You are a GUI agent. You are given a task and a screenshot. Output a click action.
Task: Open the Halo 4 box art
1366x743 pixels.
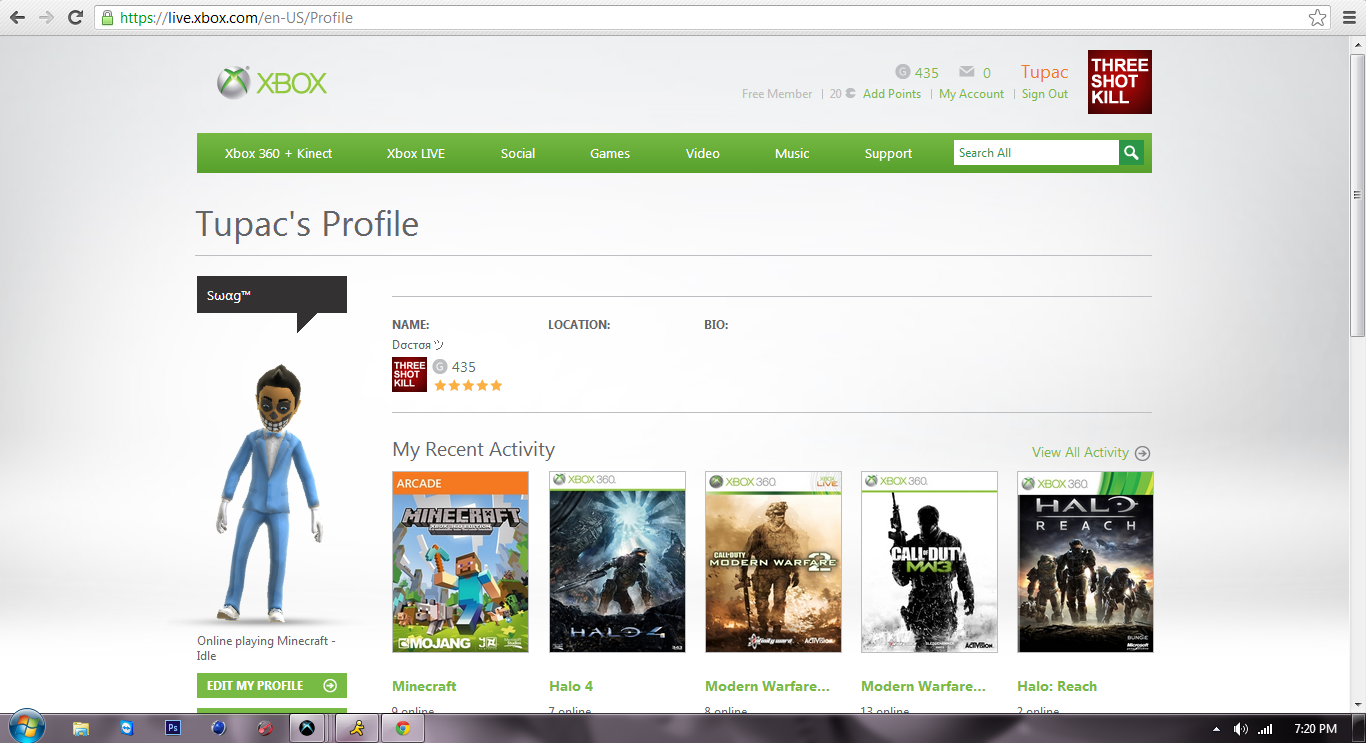click(617, 562)
